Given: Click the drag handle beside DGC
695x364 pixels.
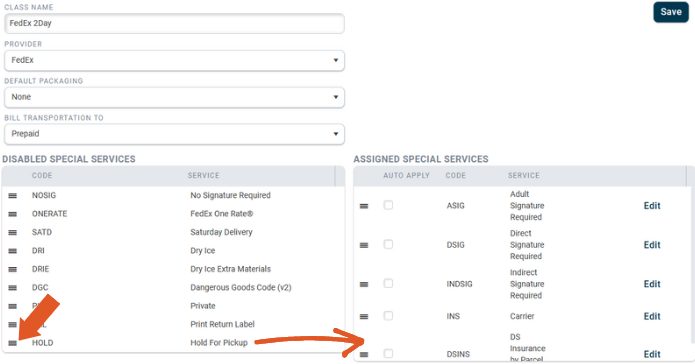Looking at the screenshot, I should pos(12,288).
